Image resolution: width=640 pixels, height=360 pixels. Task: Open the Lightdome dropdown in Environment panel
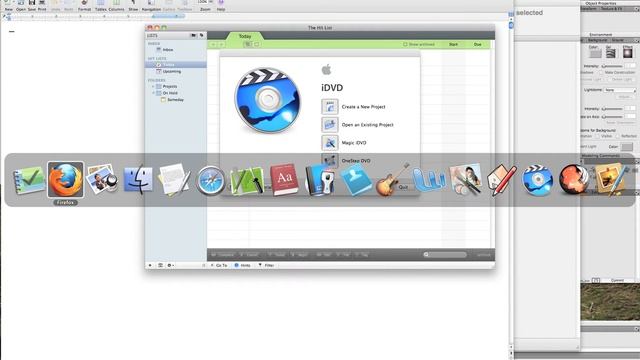click(x=620, y=90)
